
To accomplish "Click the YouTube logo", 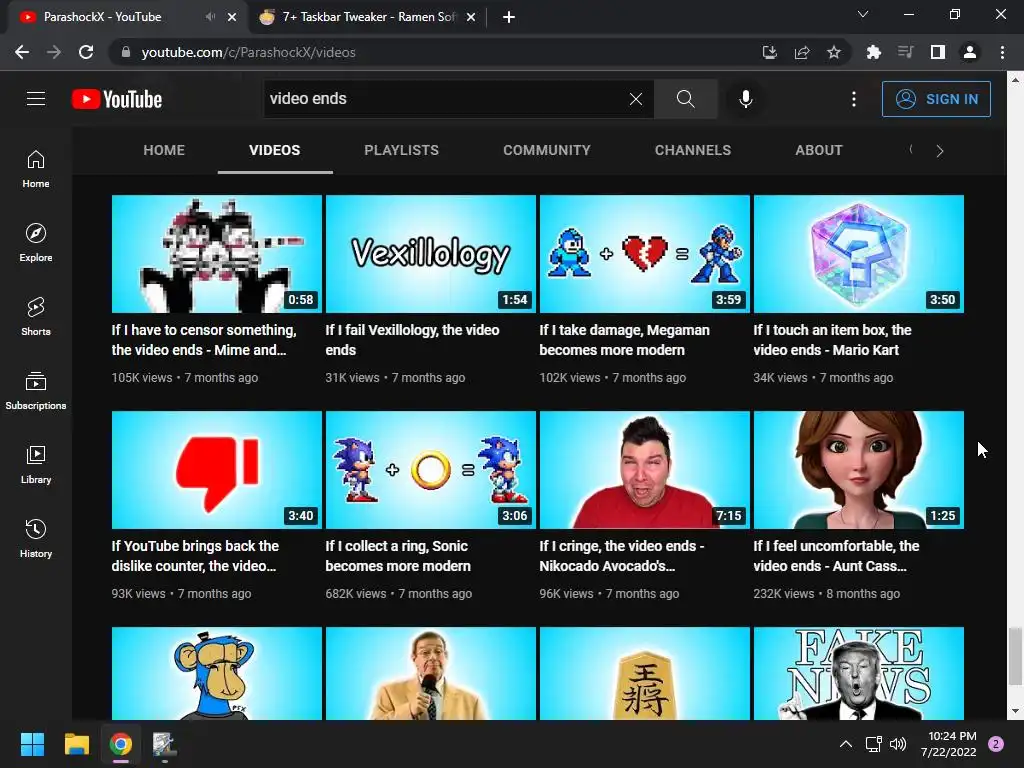I will 117,99.
